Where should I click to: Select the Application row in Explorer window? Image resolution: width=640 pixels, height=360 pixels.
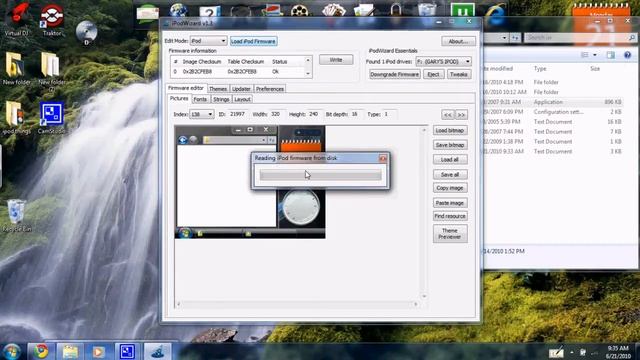click(553, 102)
